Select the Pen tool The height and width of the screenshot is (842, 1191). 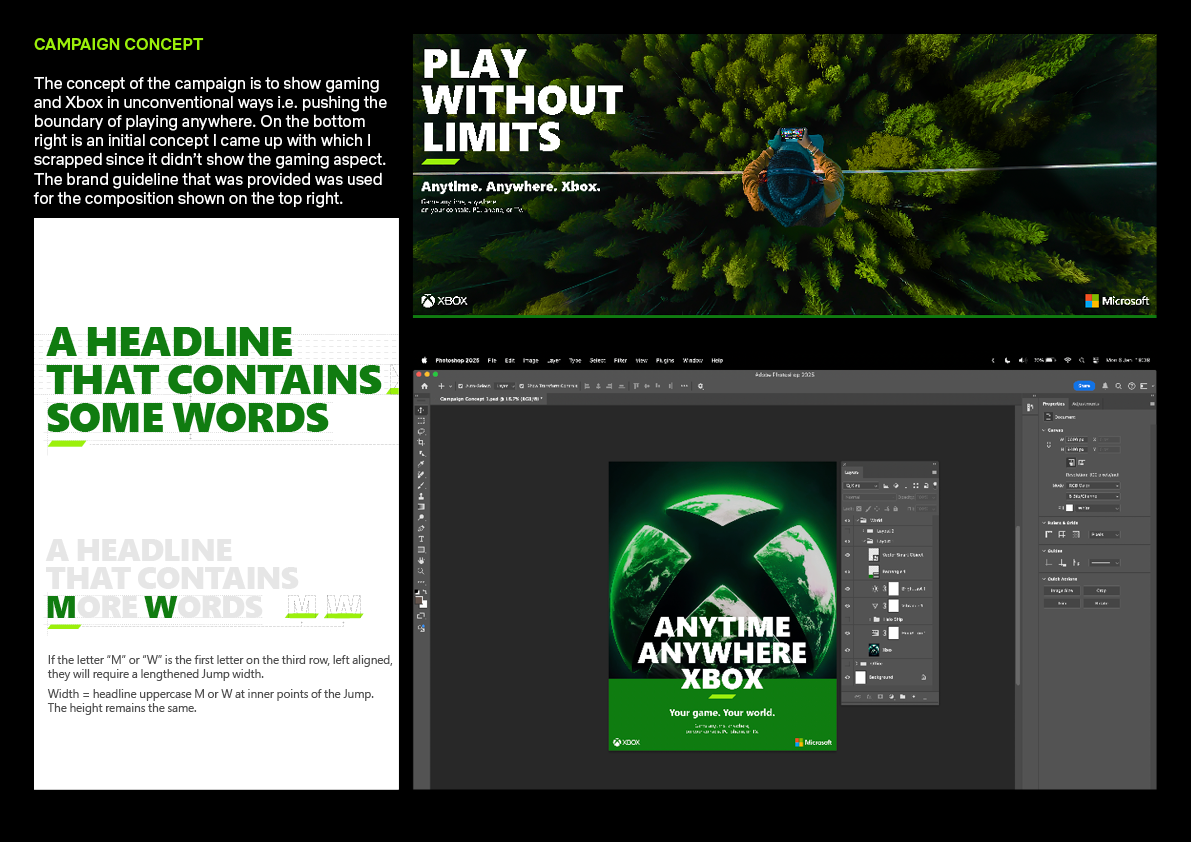[421, 528]
